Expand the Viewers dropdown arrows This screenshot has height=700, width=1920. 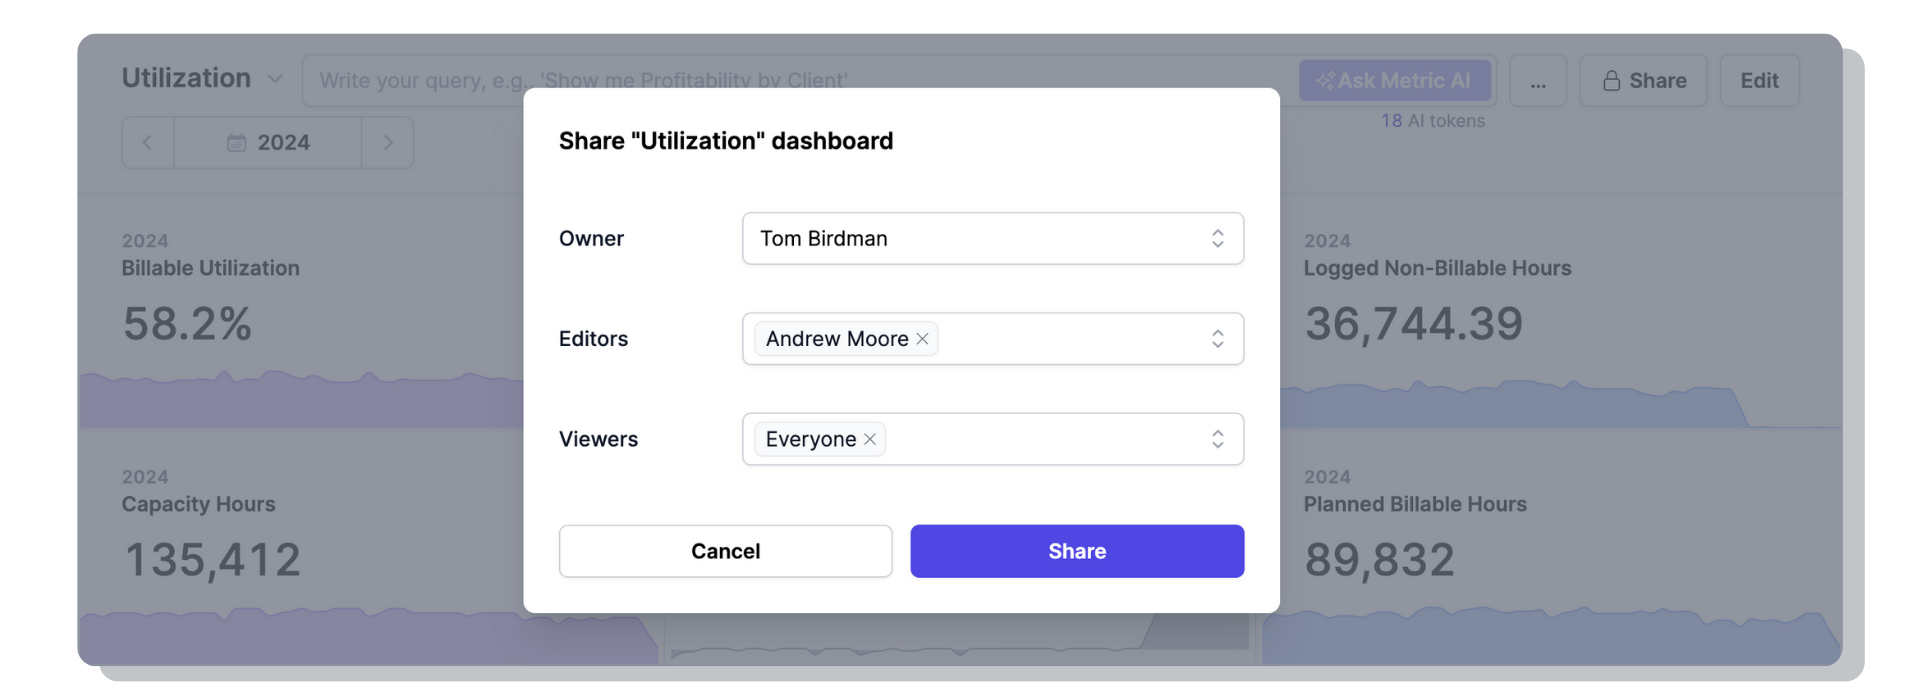[1217, 439]
